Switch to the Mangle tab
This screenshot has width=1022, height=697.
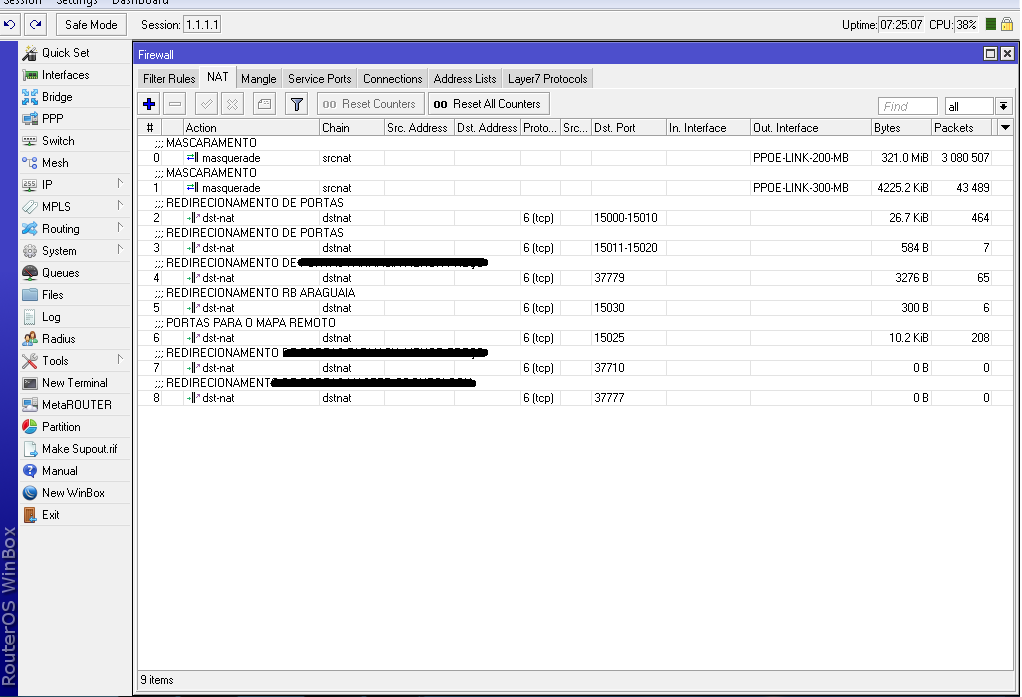click(259, 79)
